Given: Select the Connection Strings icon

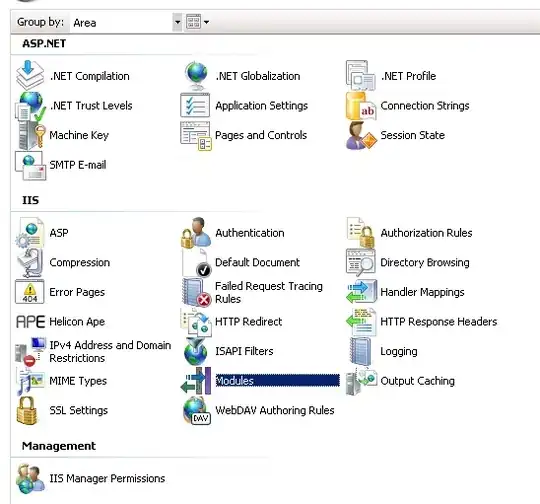Looking at the screenshot, I should tap(361, 106).
